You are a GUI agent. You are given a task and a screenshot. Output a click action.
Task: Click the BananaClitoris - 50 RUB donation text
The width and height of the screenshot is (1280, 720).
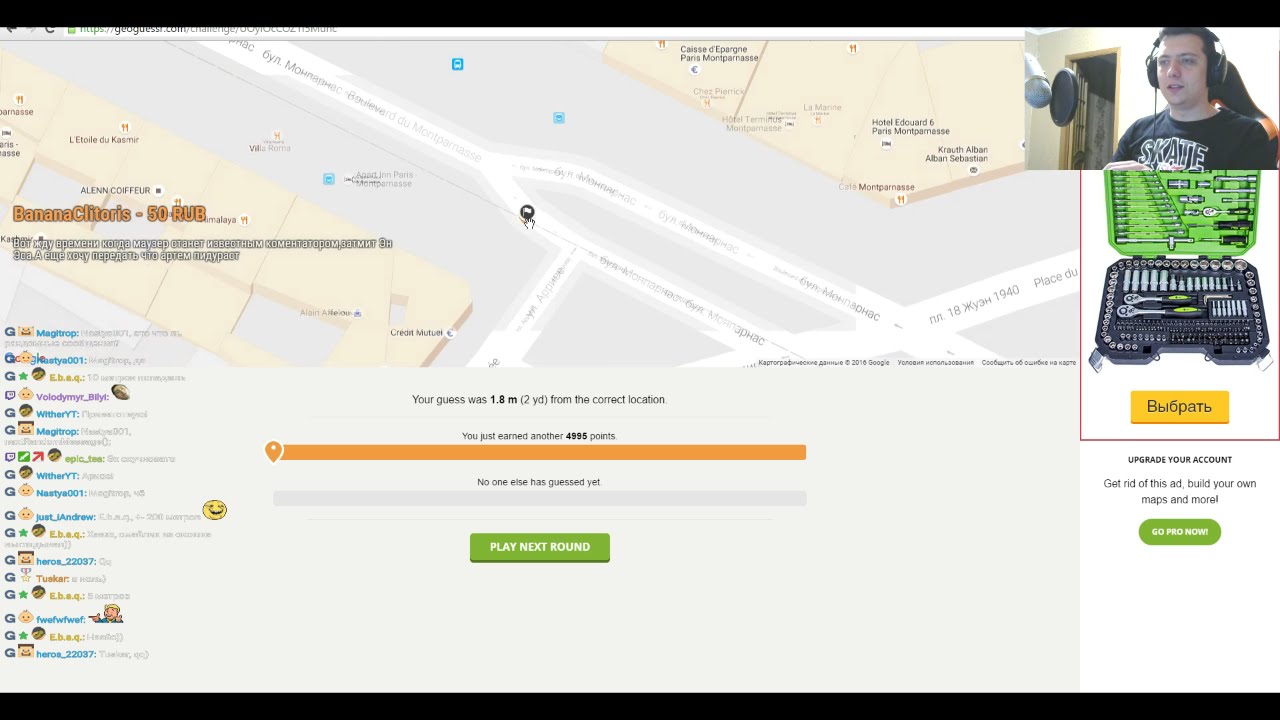(x=109, y=214)
